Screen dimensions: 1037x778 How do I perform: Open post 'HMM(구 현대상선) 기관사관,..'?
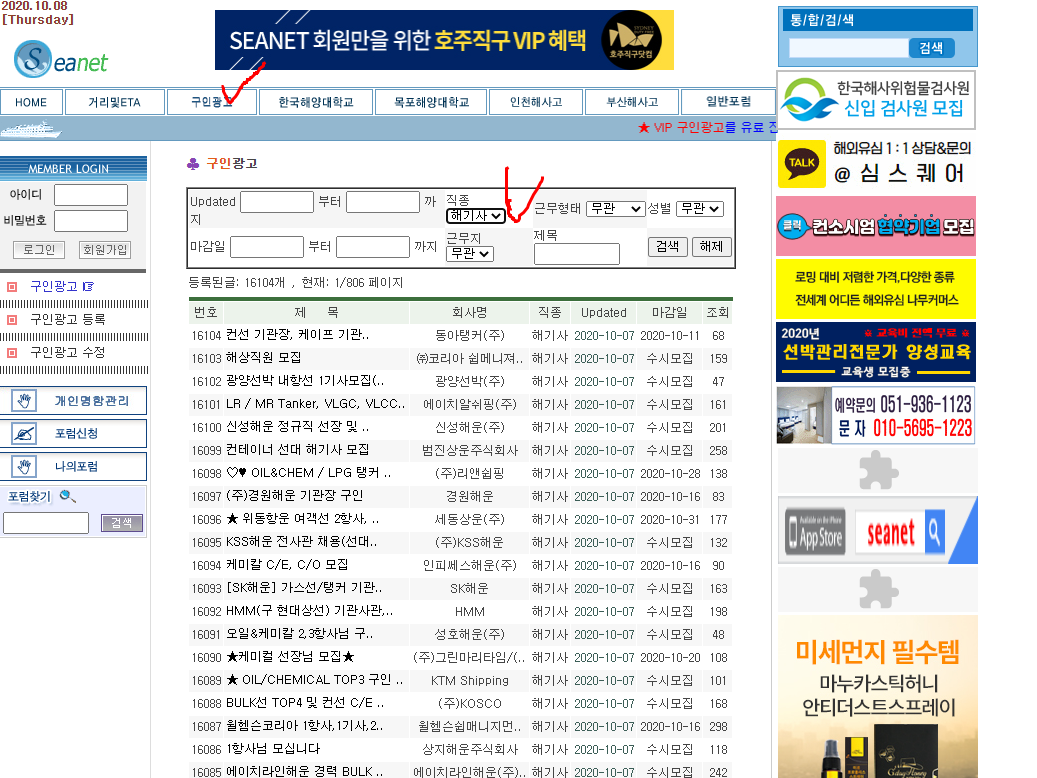pyautogui.click(x=310, y=611)
